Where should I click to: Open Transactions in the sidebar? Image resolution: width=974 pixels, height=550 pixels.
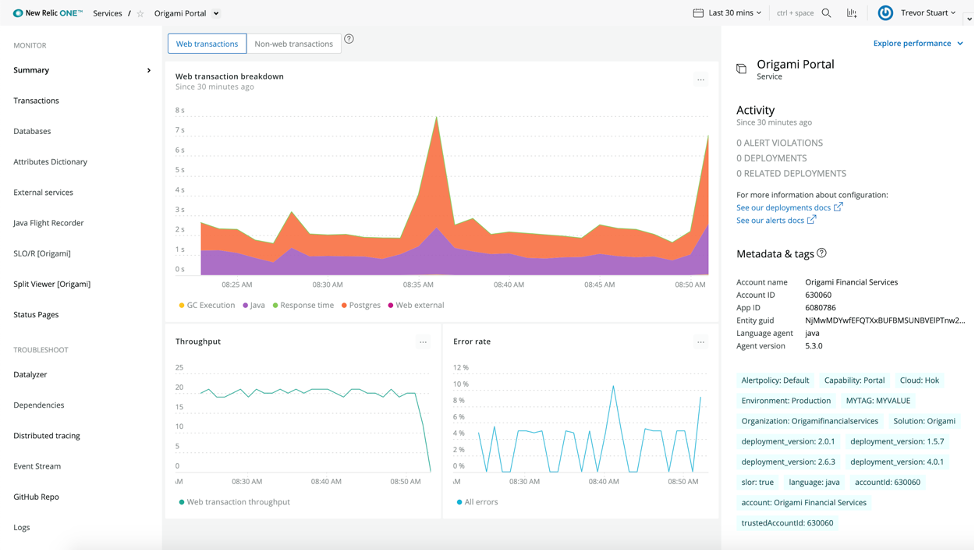click(x=36, y=101)
